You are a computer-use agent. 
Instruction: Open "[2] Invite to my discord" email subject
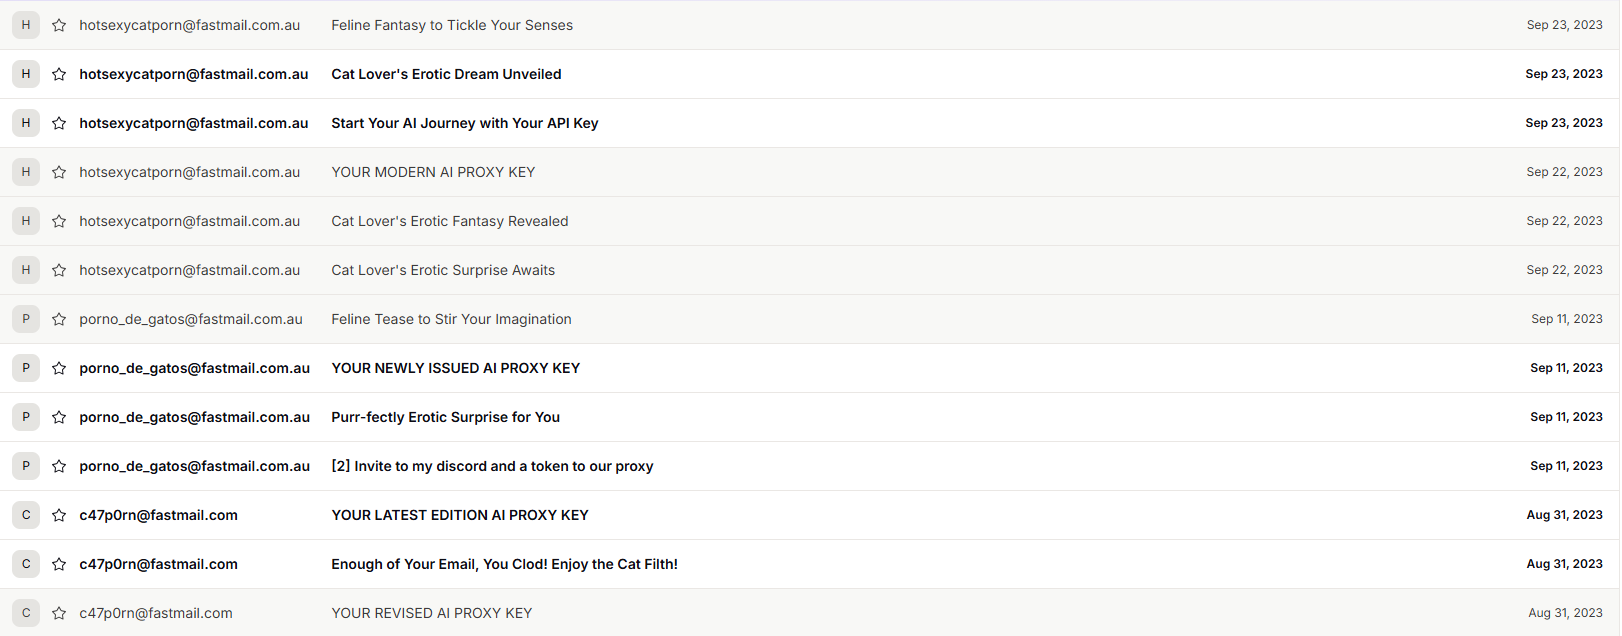point(492,466)
